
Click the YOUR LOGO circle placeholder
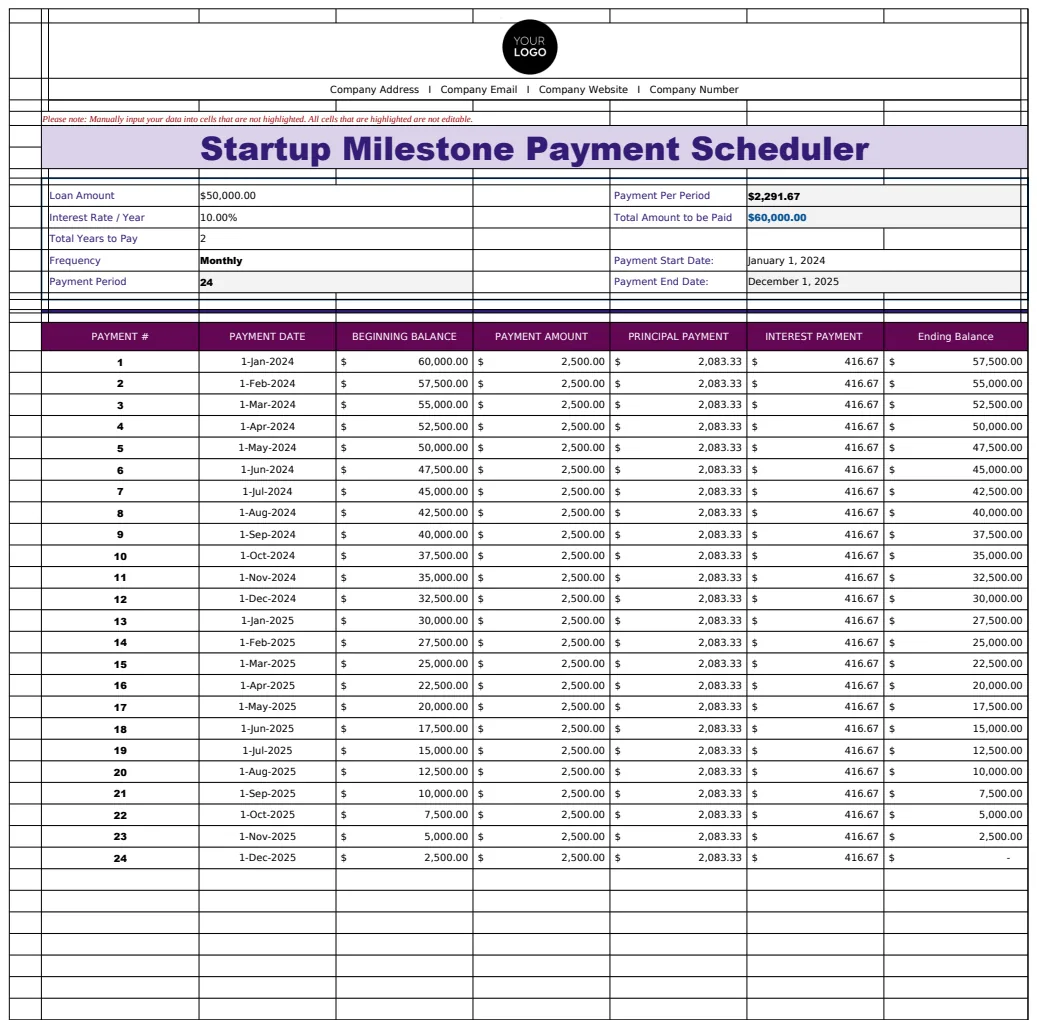pyautogui.click(x=530, y=47)
